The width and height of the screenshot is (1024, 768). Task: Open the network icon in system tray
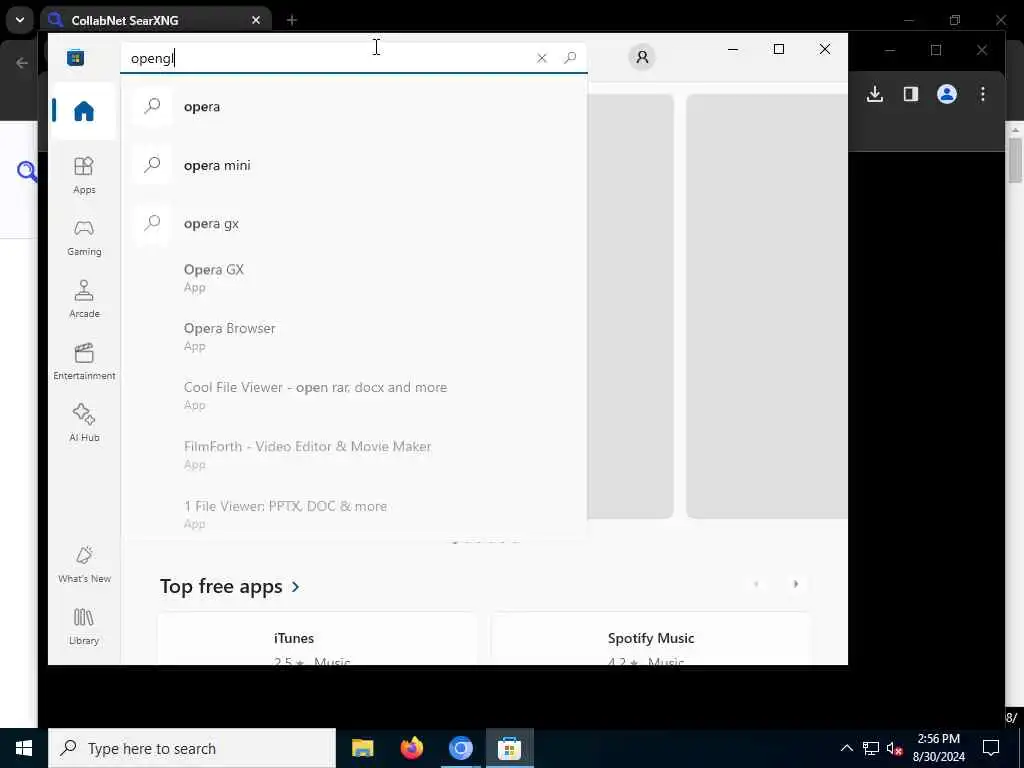871,748
